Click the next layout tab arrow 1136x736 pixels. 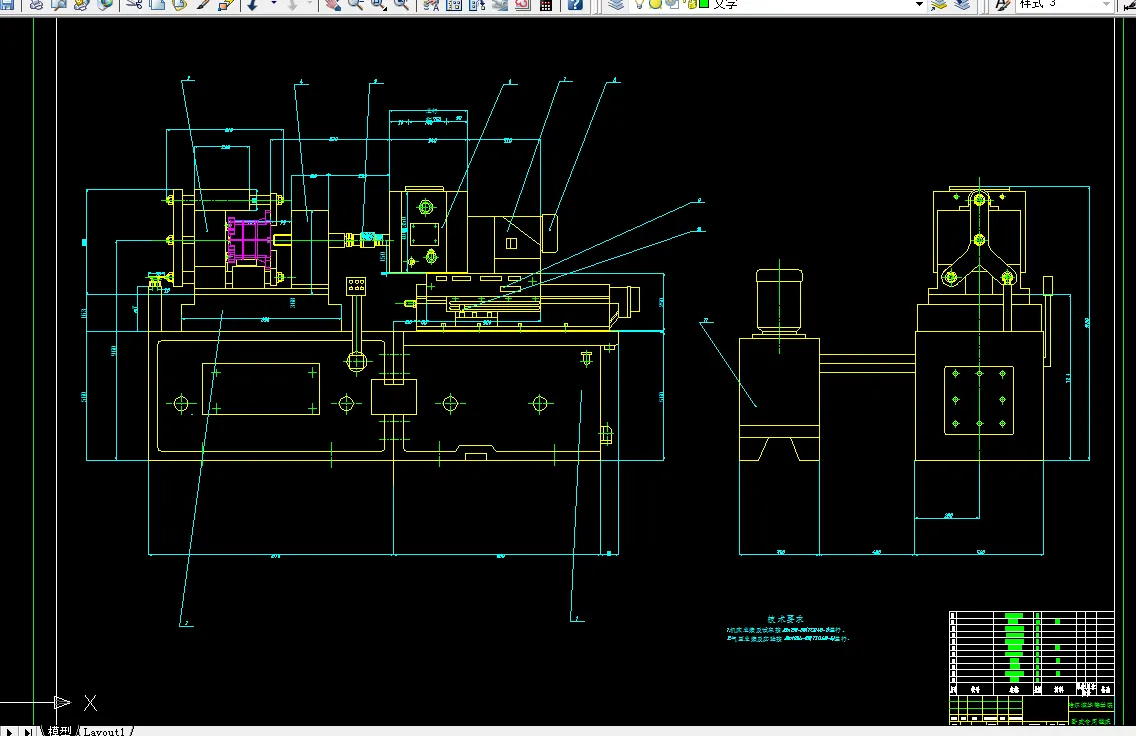(10, 731)
